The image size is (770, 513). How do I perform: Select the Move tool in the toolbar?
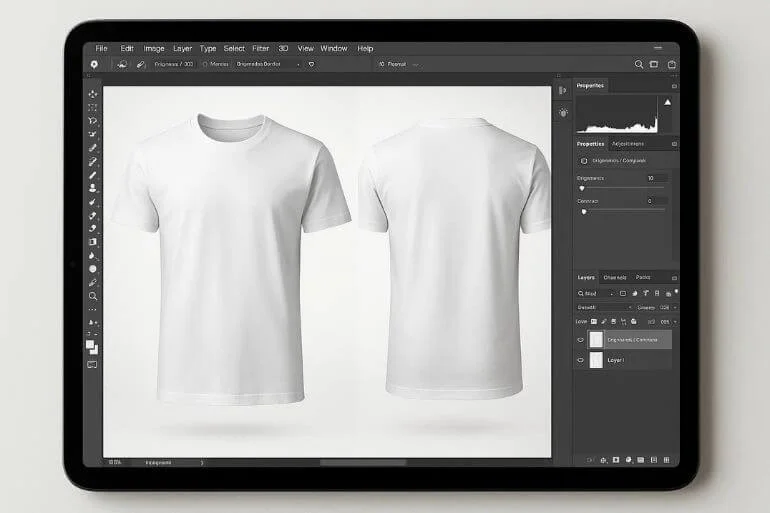92,93
